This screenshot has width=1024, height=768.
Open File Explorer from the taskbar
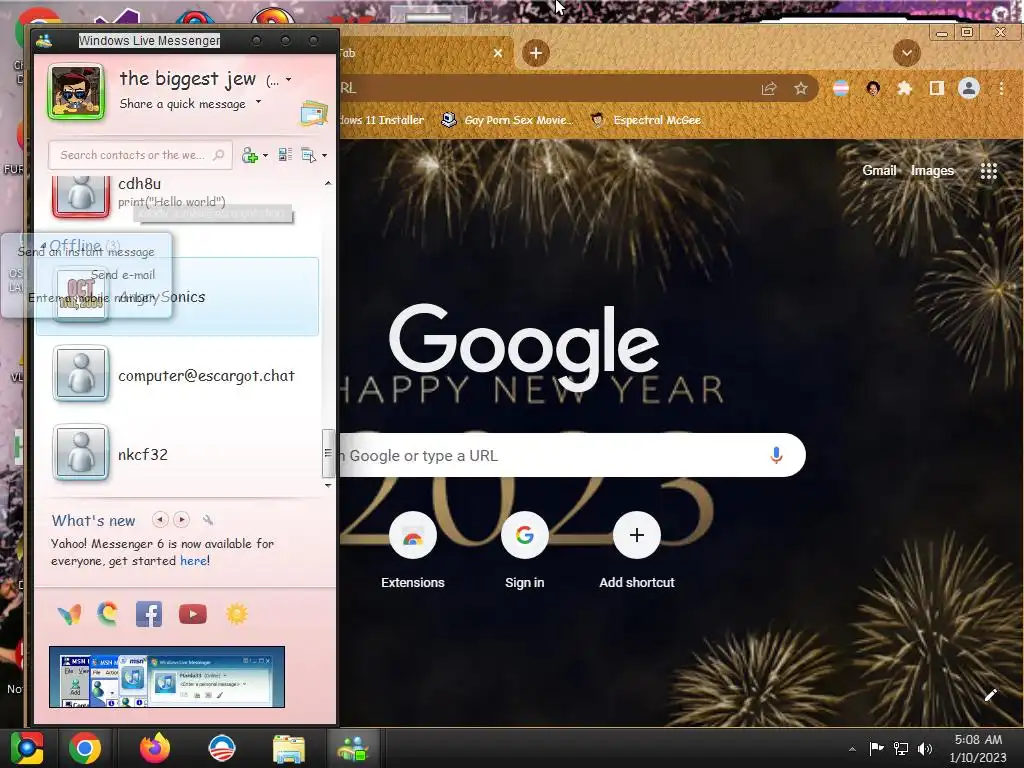289,748
